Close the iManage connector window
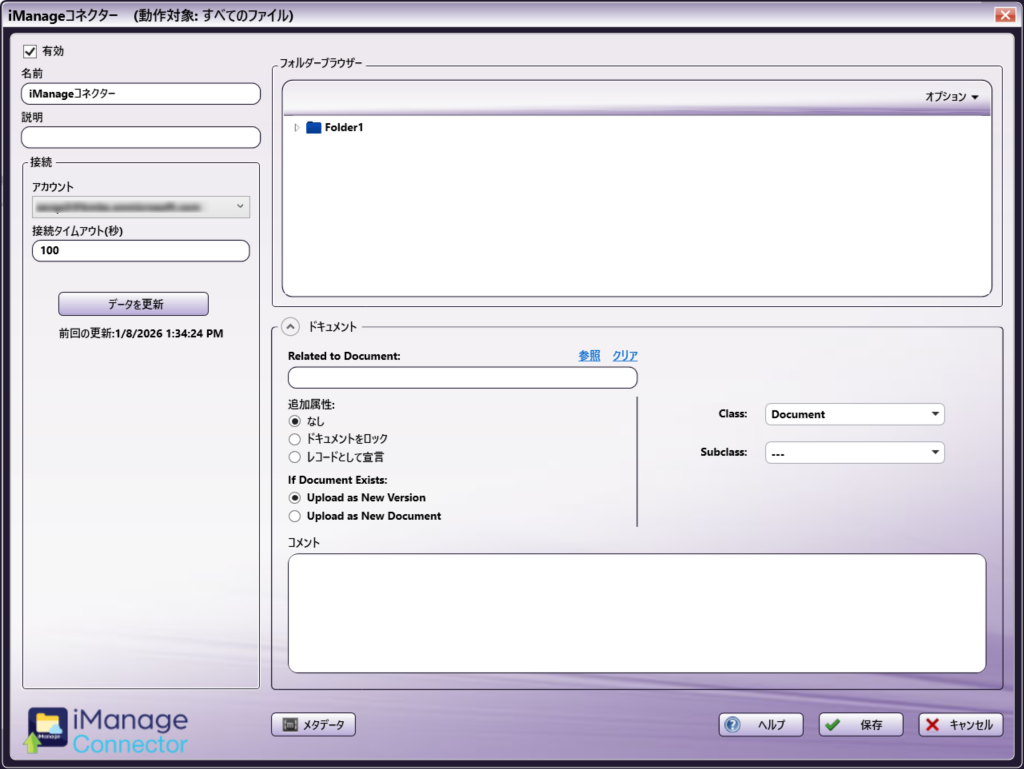This screenshot has width=1024, height=769. pos(1005,15)
